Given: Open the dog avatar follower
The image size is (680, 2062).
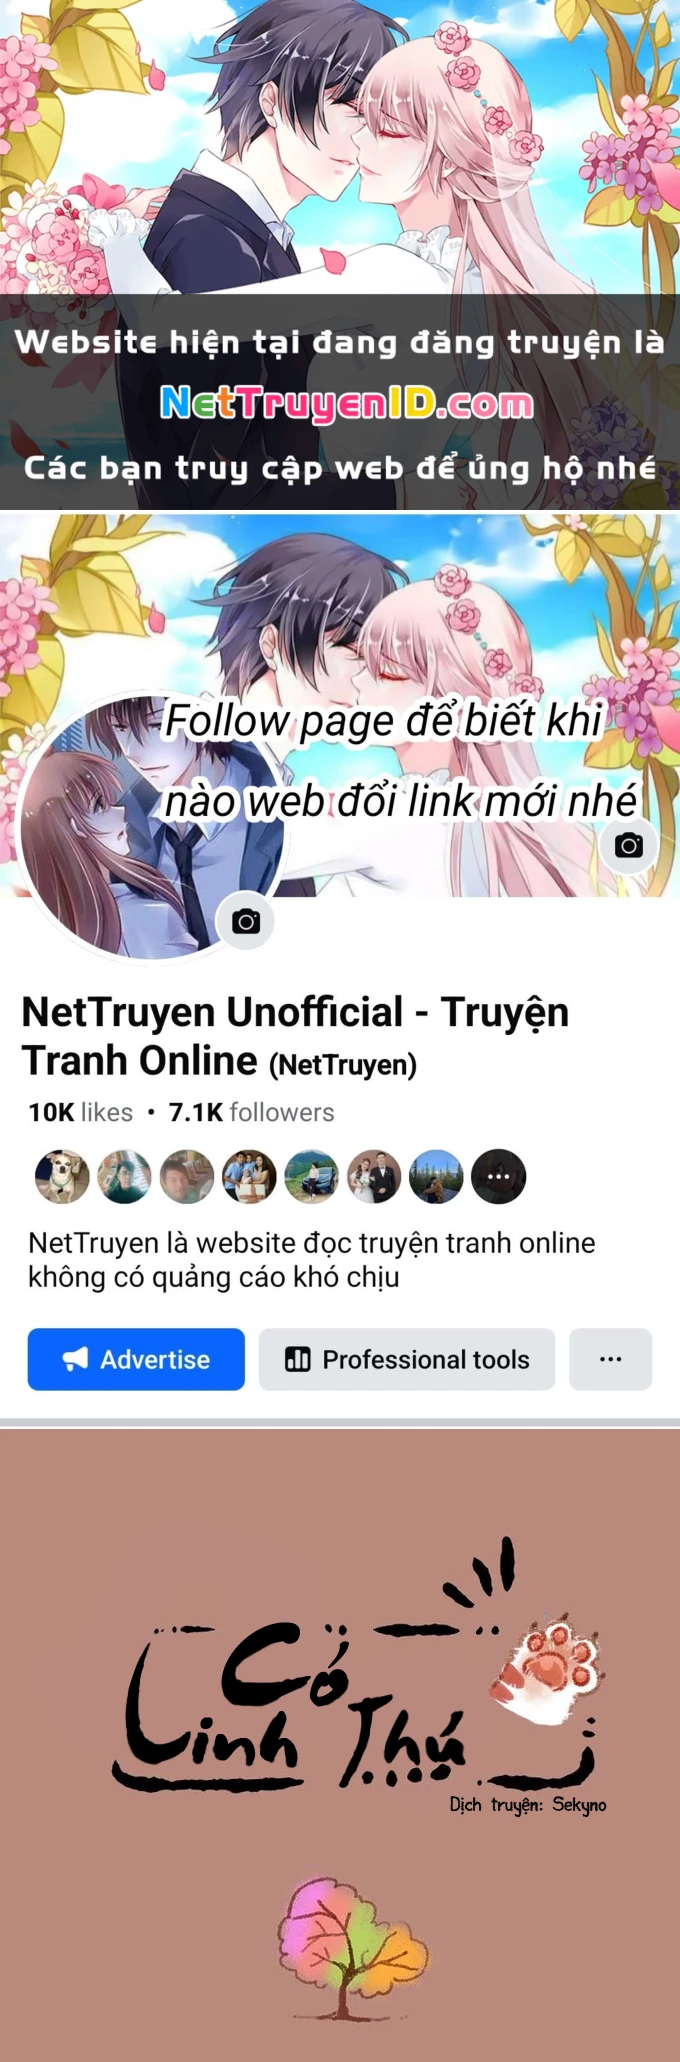Looking at the screenshot, I should tap(62, 1176).
